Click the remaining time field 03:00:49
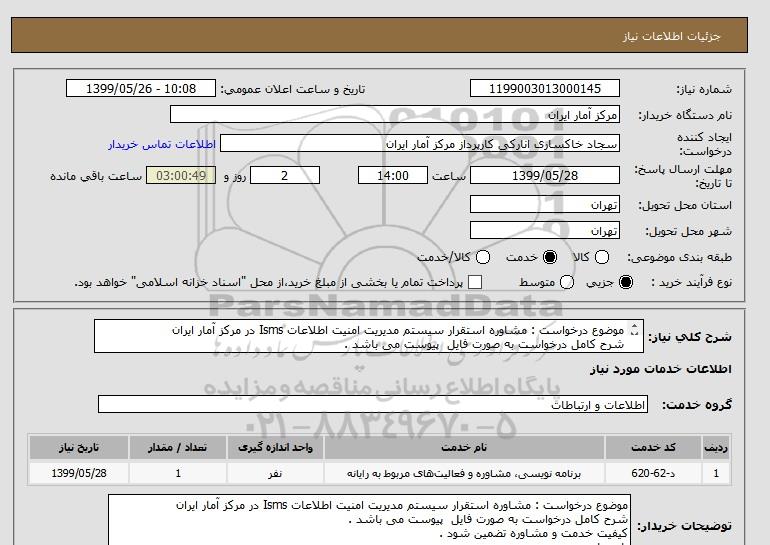 tap(181, 175)
